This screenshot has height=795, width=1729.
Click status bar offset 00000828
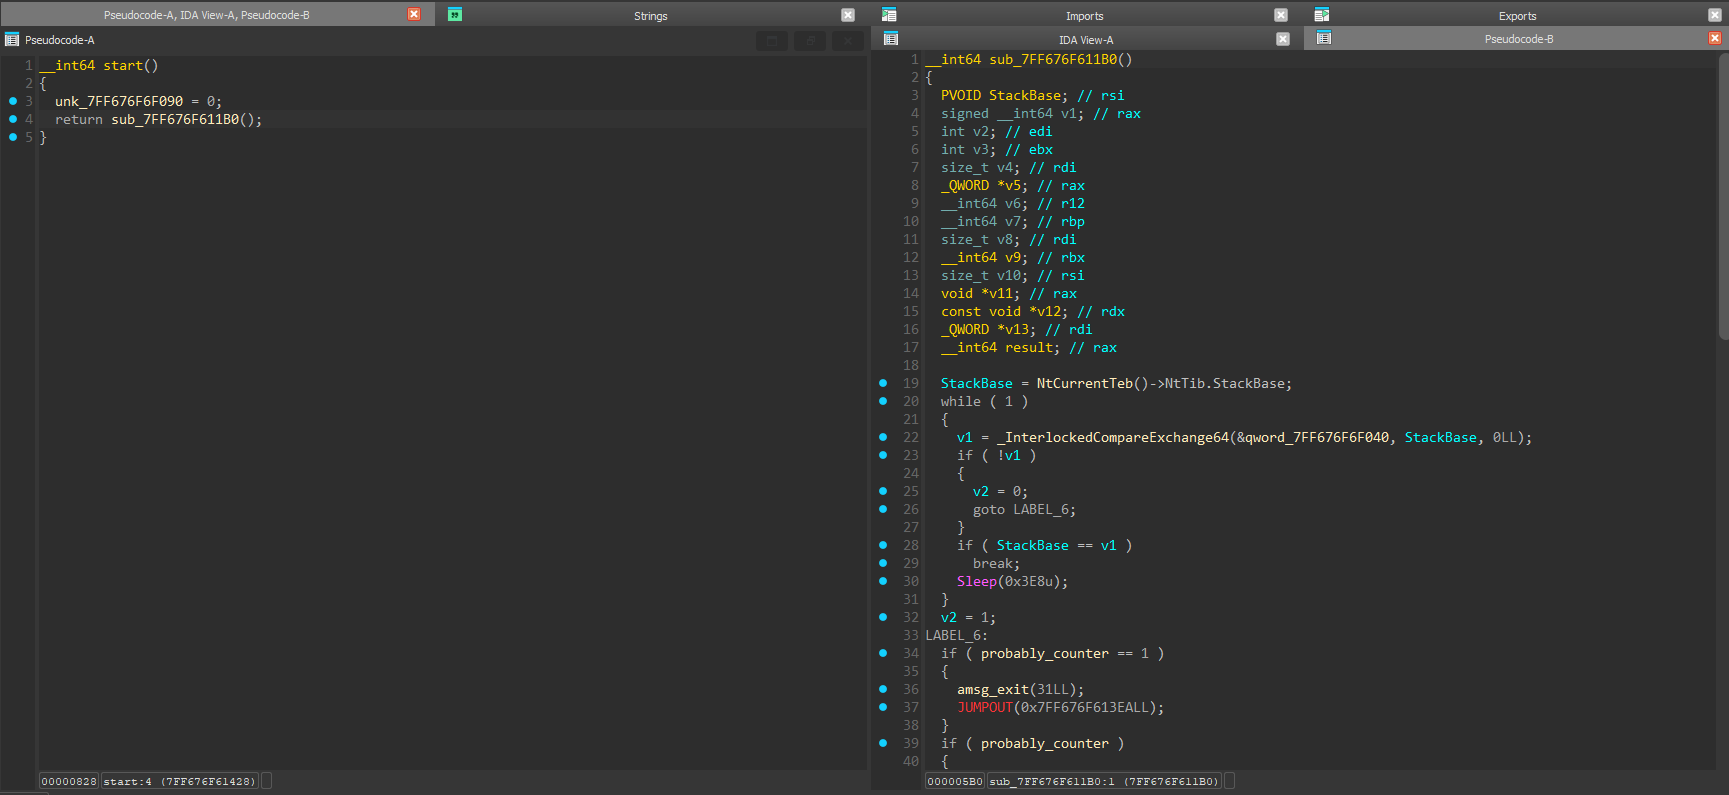(69, 781)
